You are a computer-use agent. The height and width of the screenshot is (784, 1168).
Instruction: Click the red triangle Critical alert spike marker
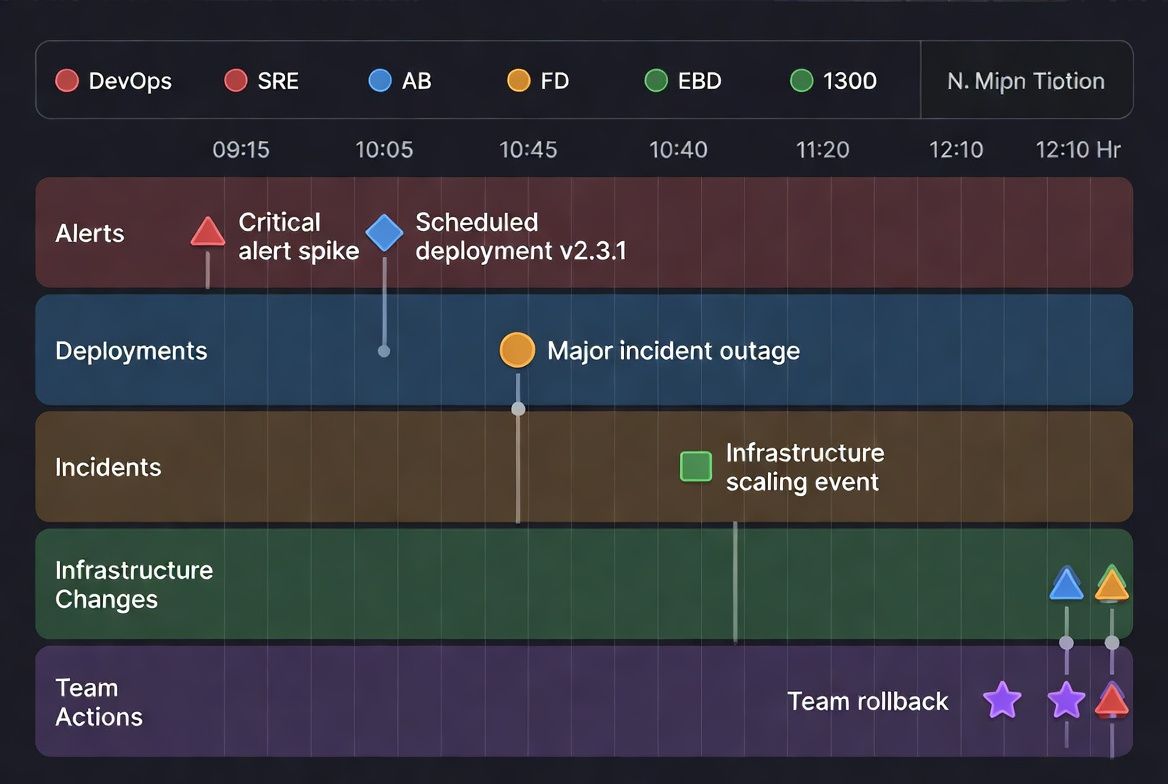(x=208, y=232)
